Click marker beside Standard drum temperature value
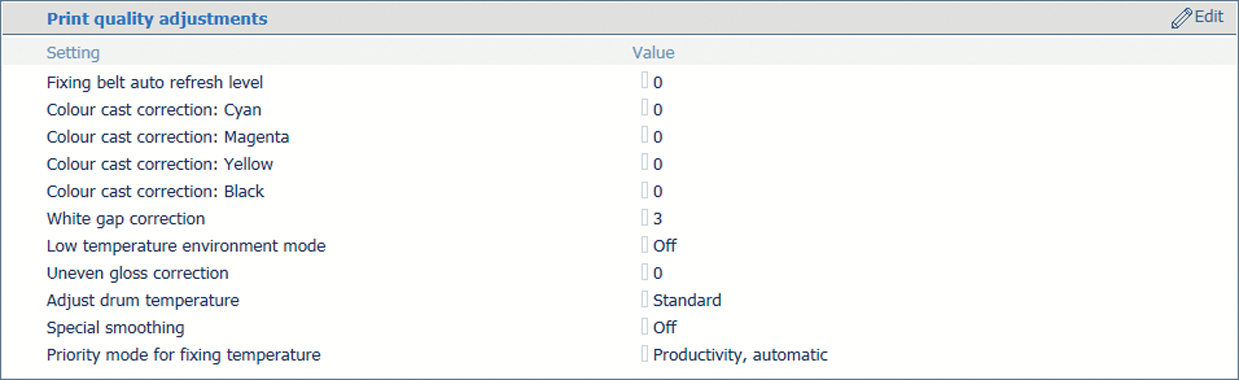This screenshot has height=380, width=1239. (x=644, y=299)
